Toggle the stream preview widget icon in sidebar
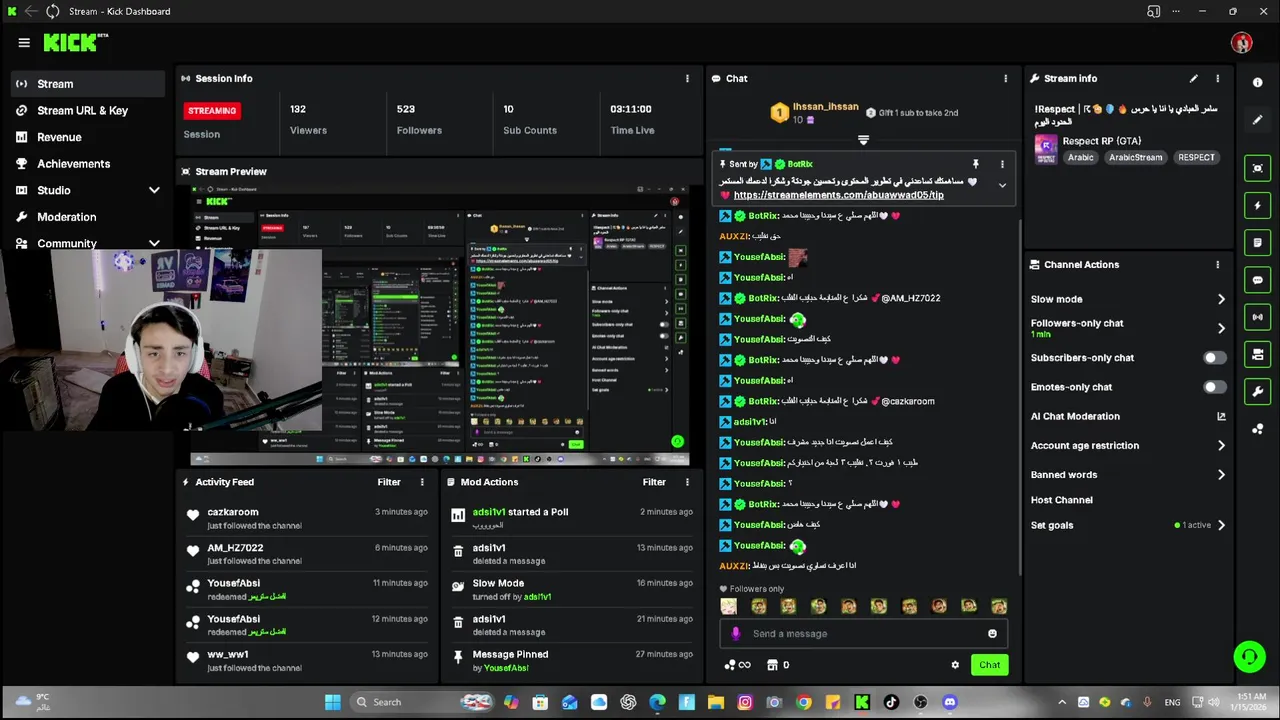Screen dimensions: 1280x720 [x=1258, y=168]
